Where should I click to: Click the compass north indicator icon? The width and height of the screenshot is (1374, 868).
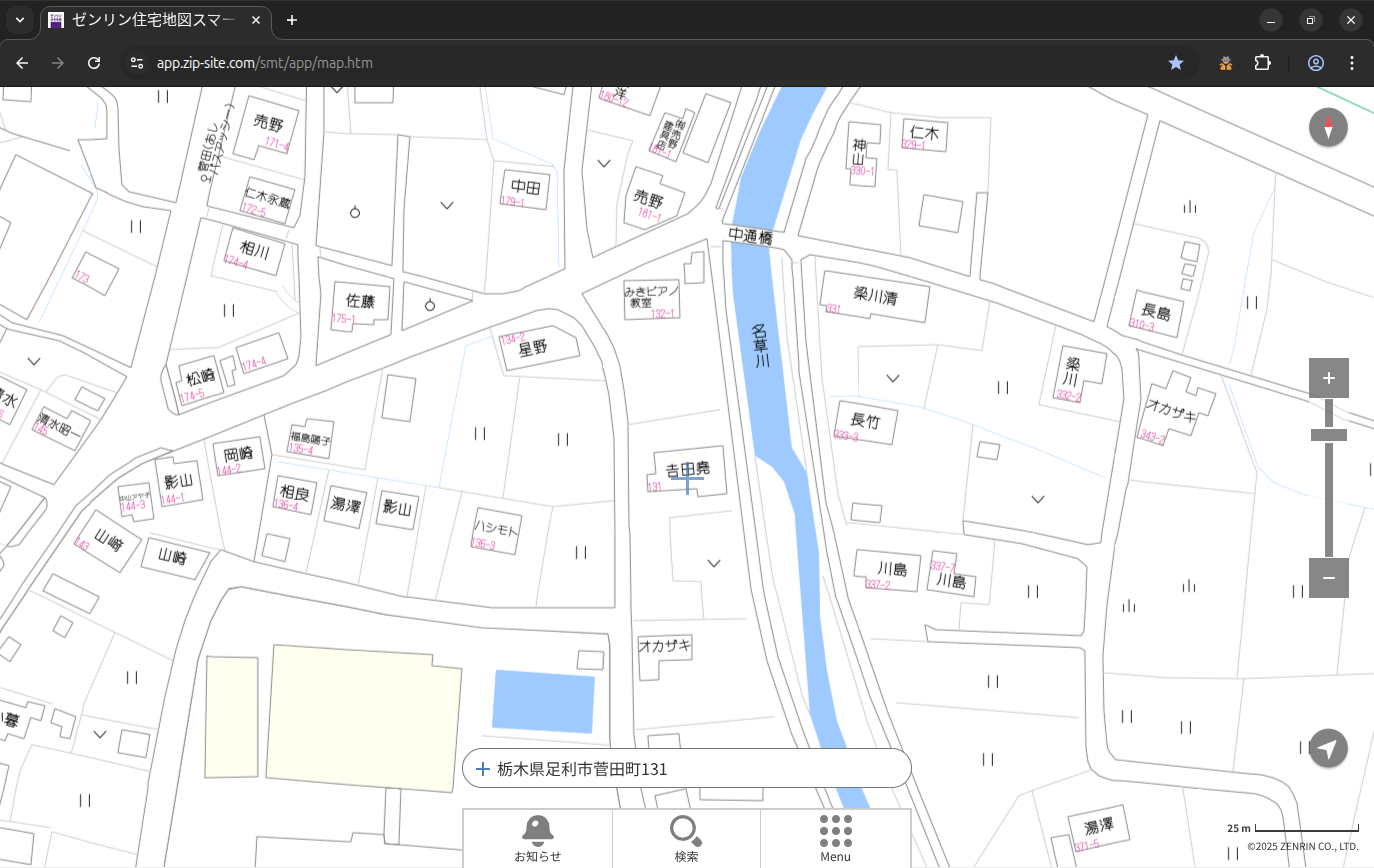[x=1328, y=128]
